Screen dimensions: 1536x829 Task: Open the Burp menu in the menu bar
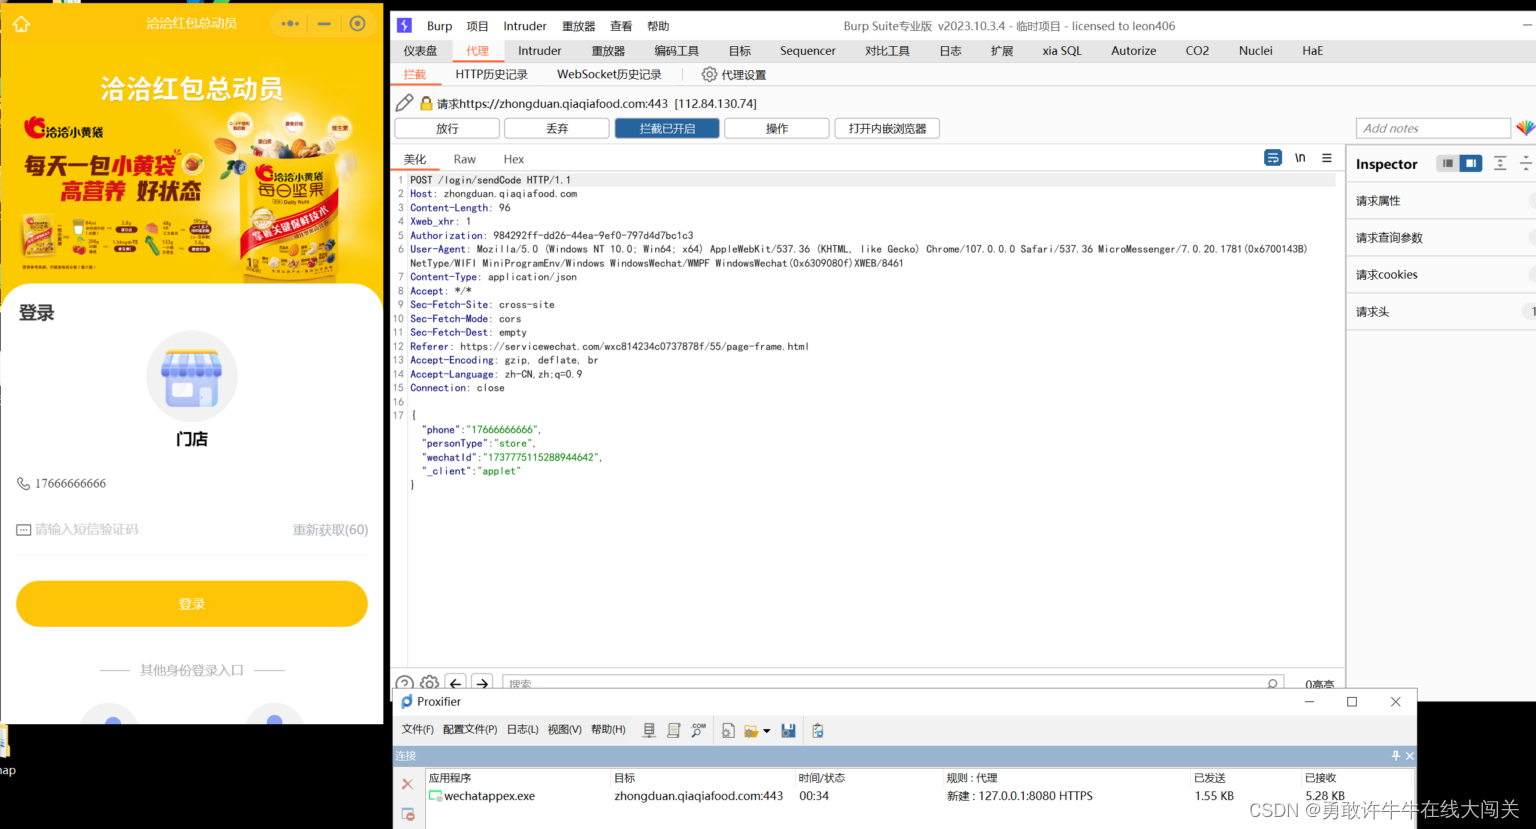pyautogui.click(x=439, y=26)
